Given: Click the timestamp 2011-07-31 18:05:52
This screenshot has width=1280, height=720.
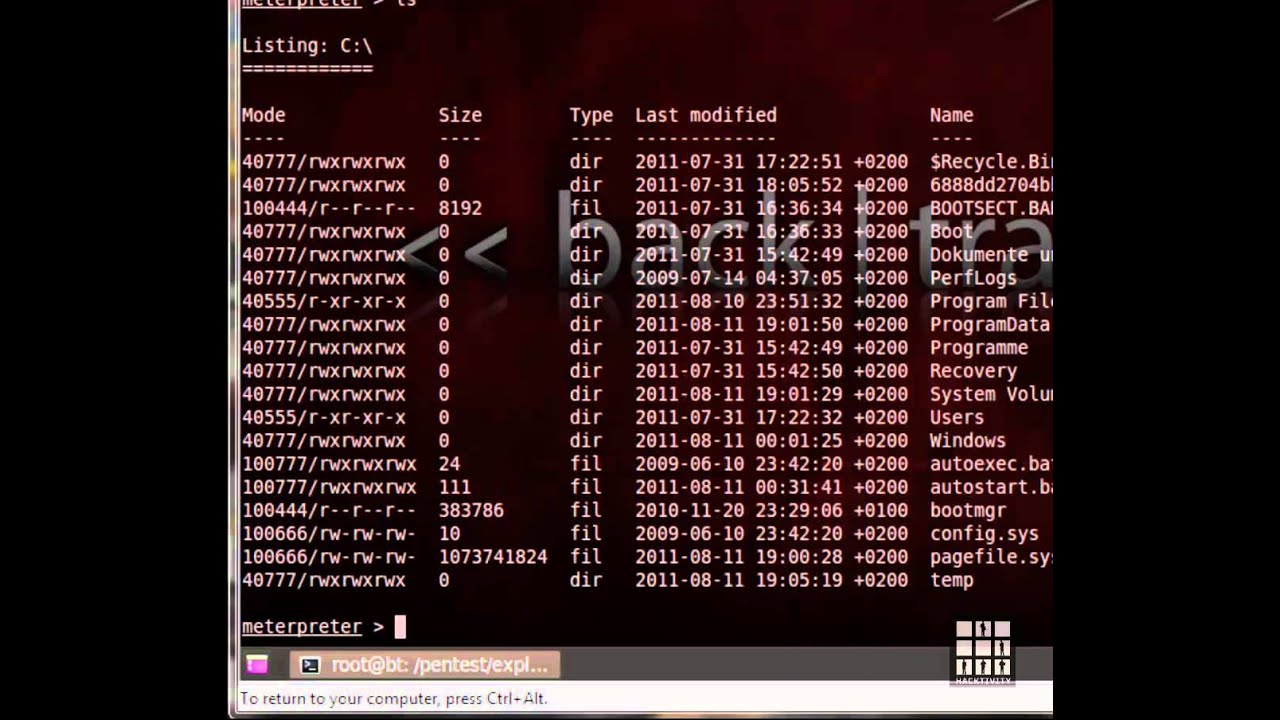Looking at the screenshot, I should pyautogui.click(x=739, y=185).
